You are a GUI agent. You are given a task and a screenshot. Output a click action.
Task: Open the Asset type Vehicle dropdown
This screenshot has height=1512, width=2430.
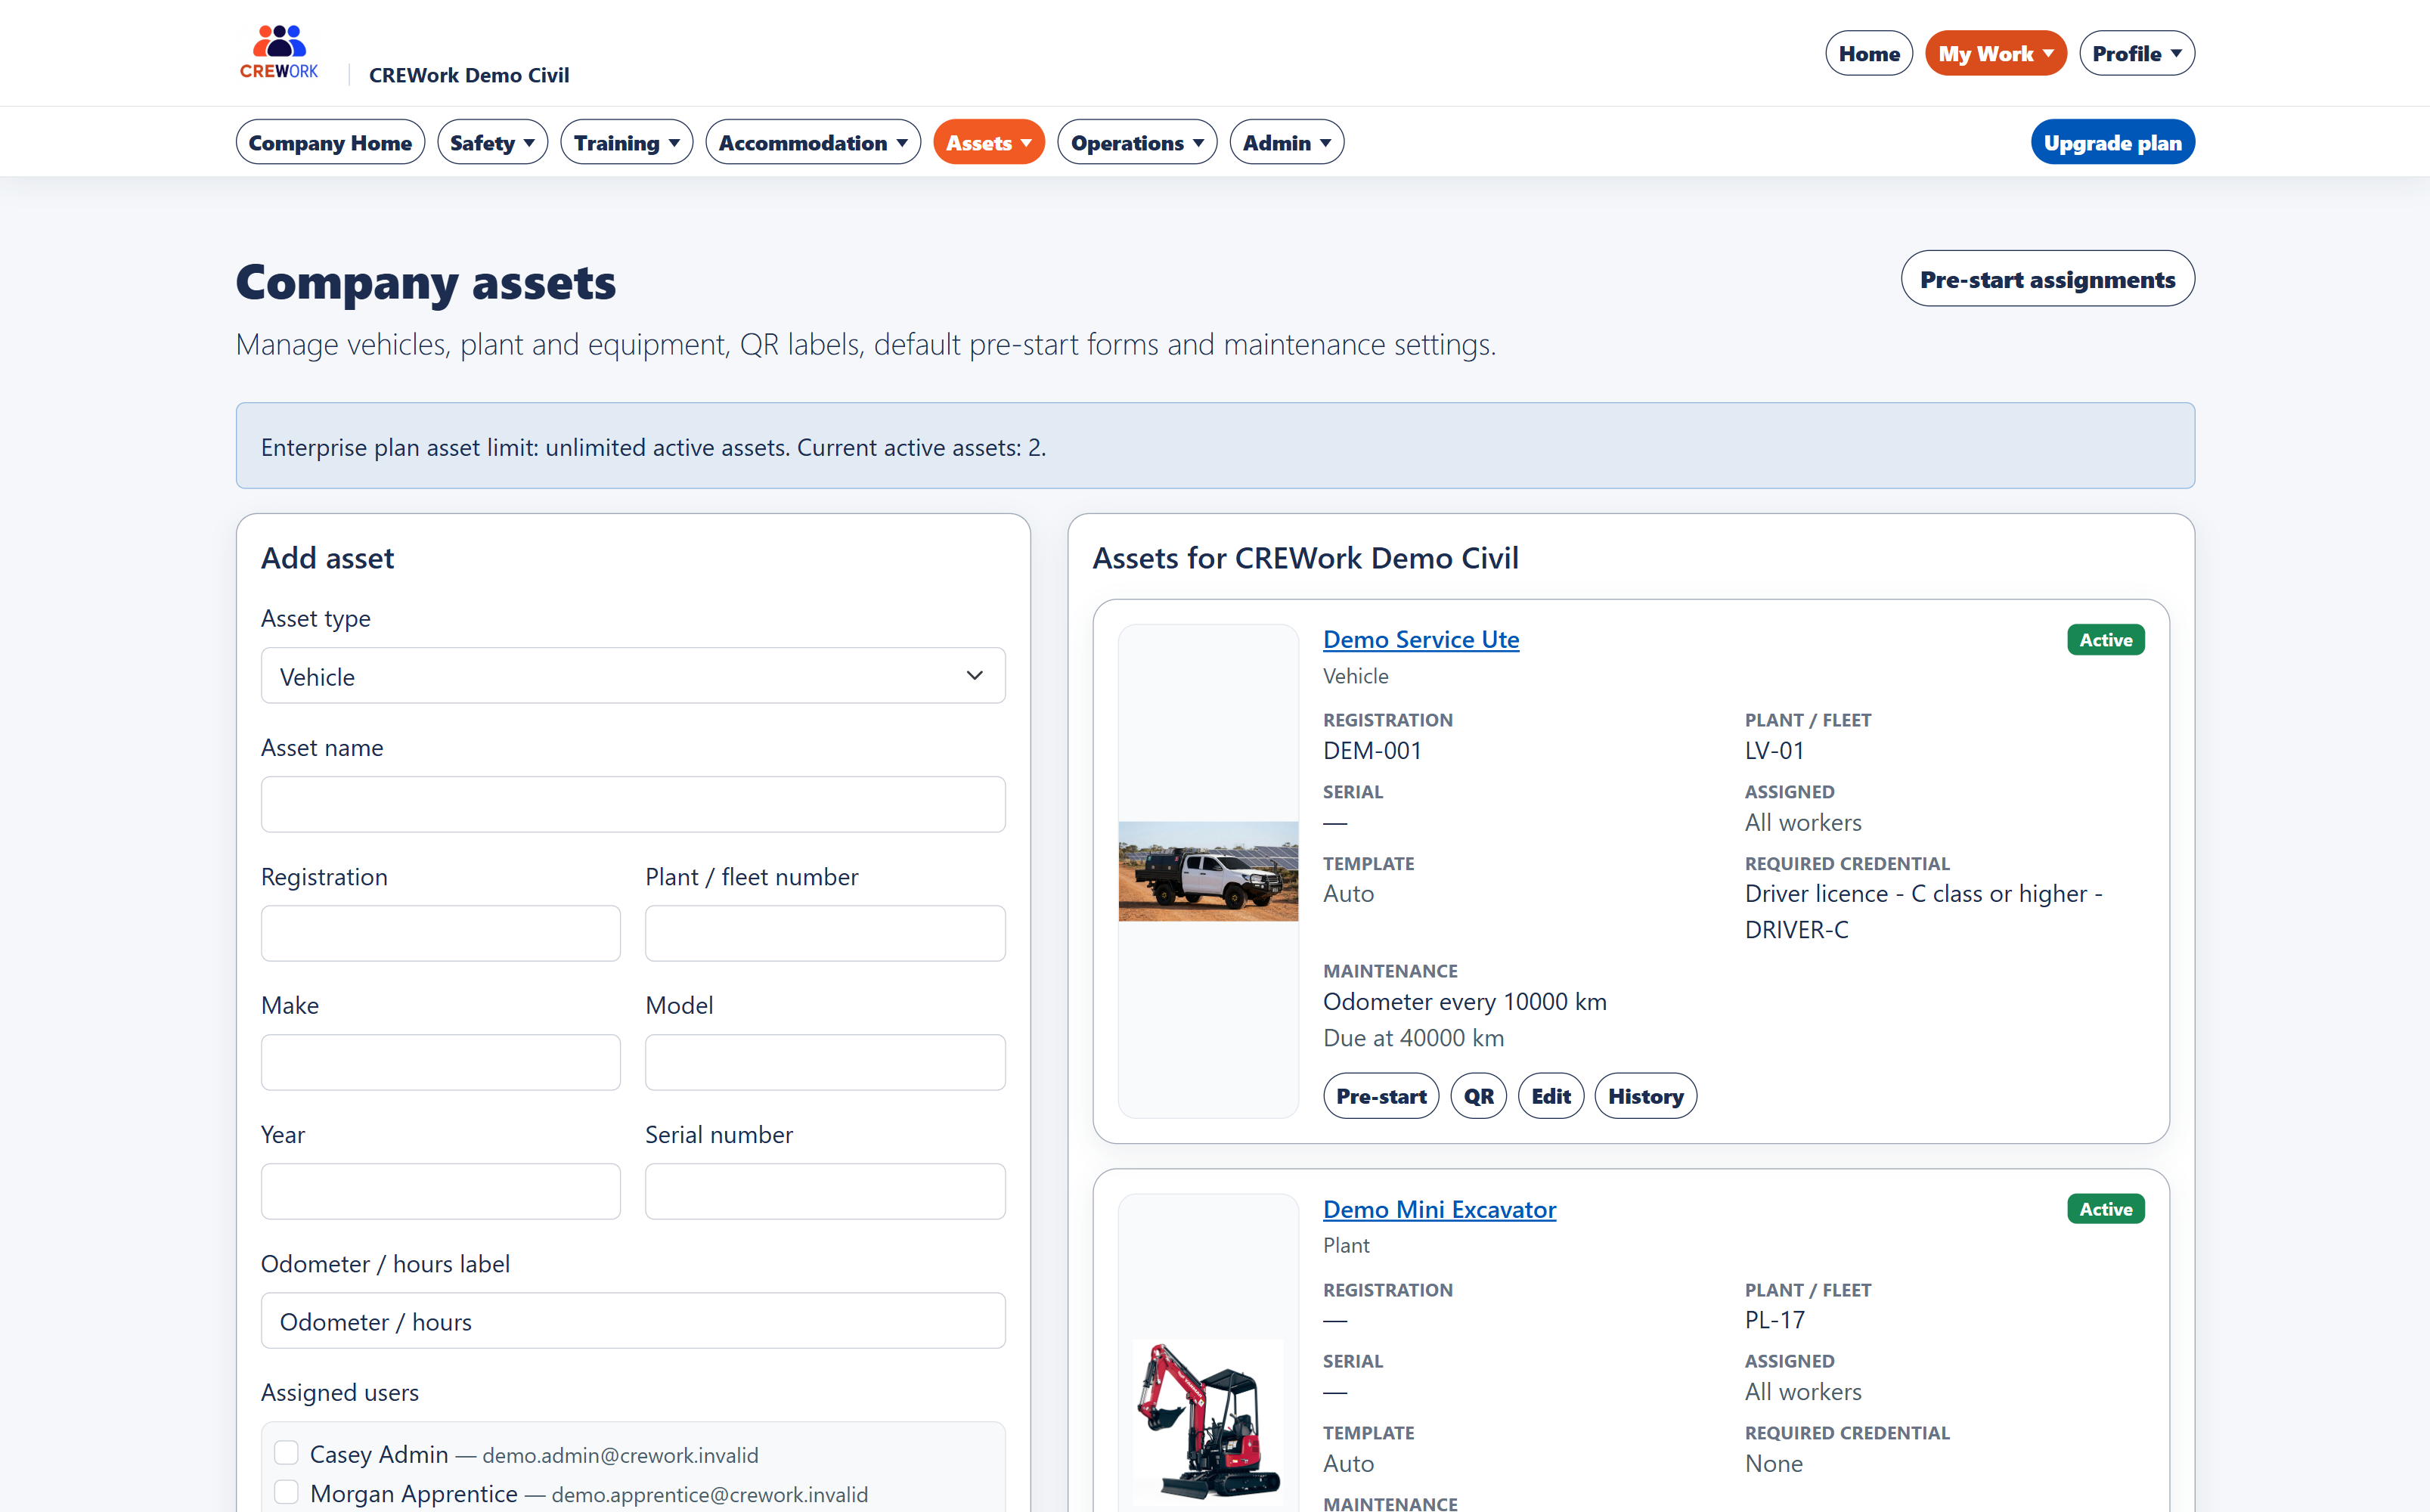[633, 676]
